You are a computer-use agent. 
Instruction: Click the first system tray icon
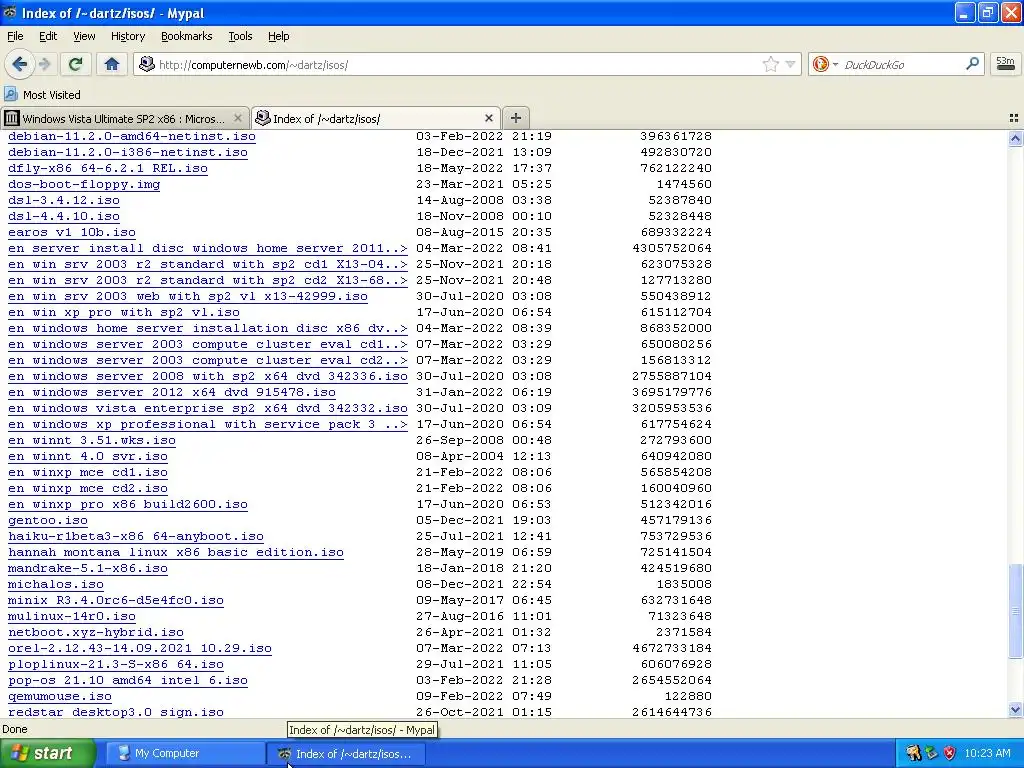pos(913,753)
